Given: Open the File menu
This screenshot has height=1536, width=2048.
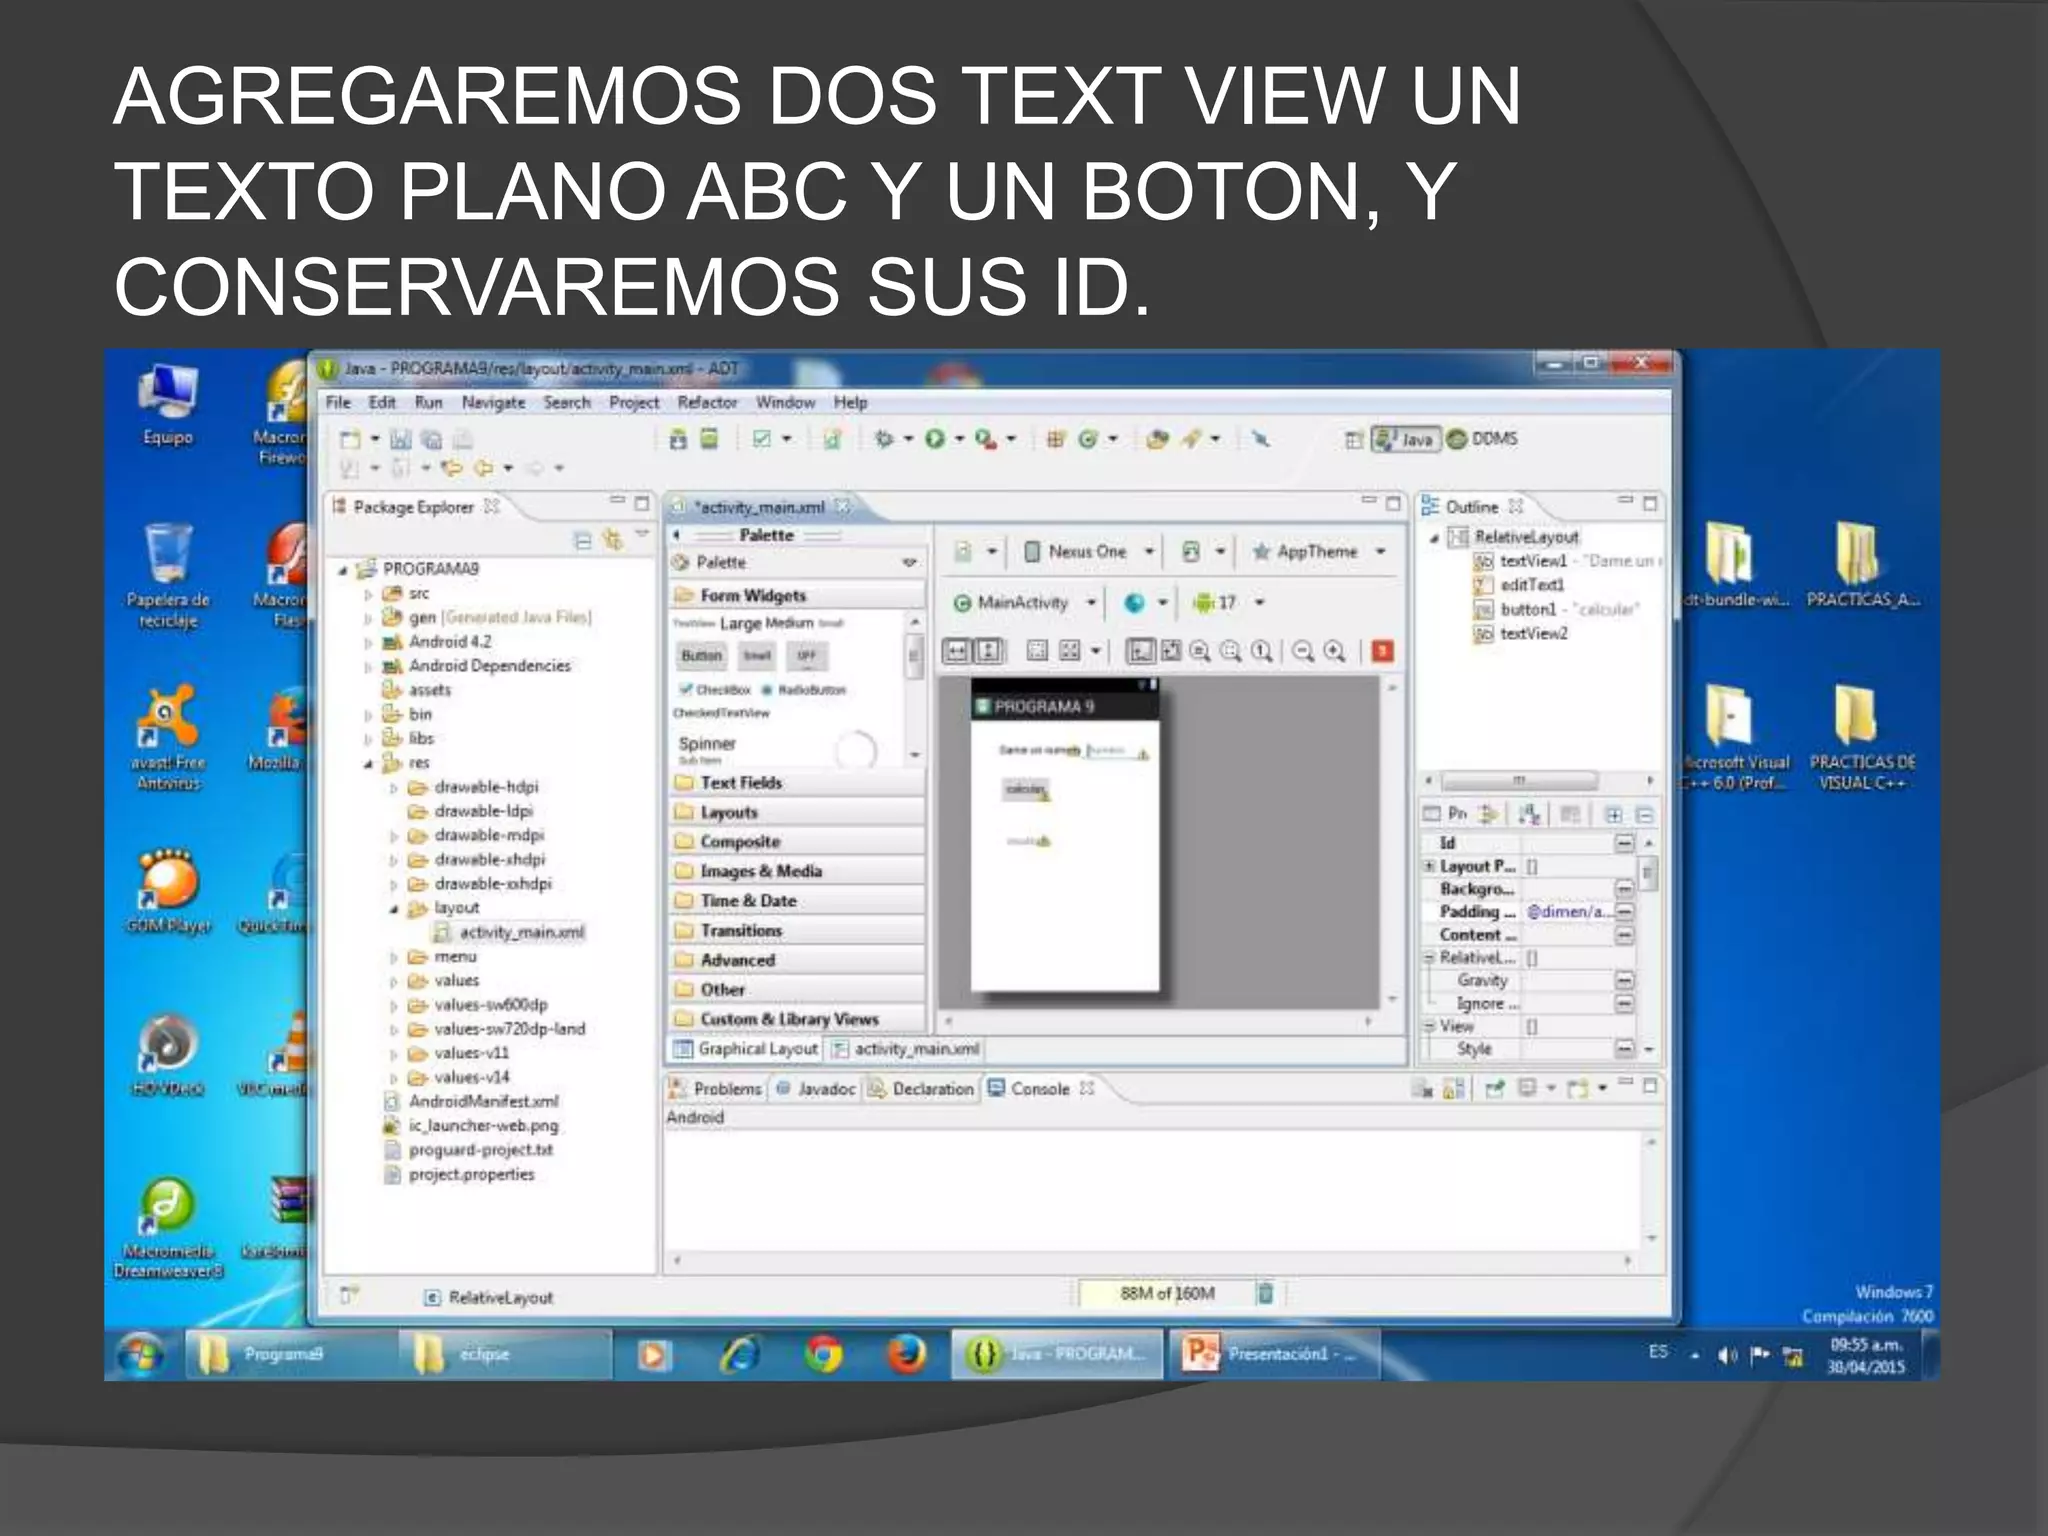Looking at the screenshot, I should (338, 402).
